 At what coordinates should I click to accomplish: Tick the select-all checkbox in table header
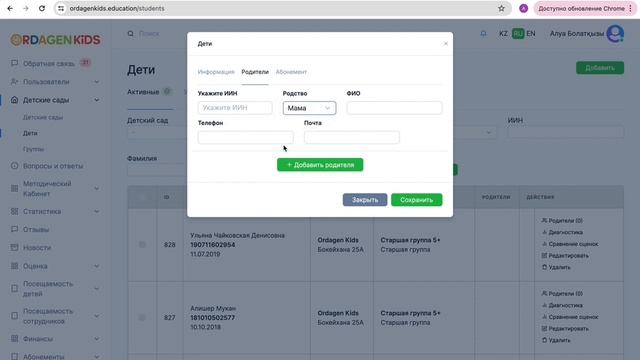pos(142,197)
